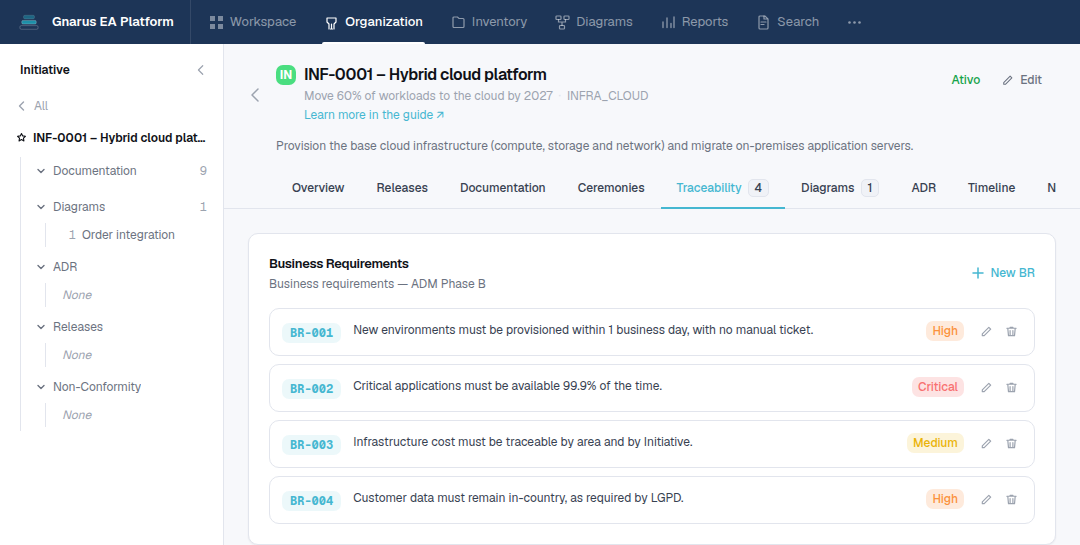Click the Inventory folder icon
Viewport: 1080px width, 545px height.
tap(458, 22)
